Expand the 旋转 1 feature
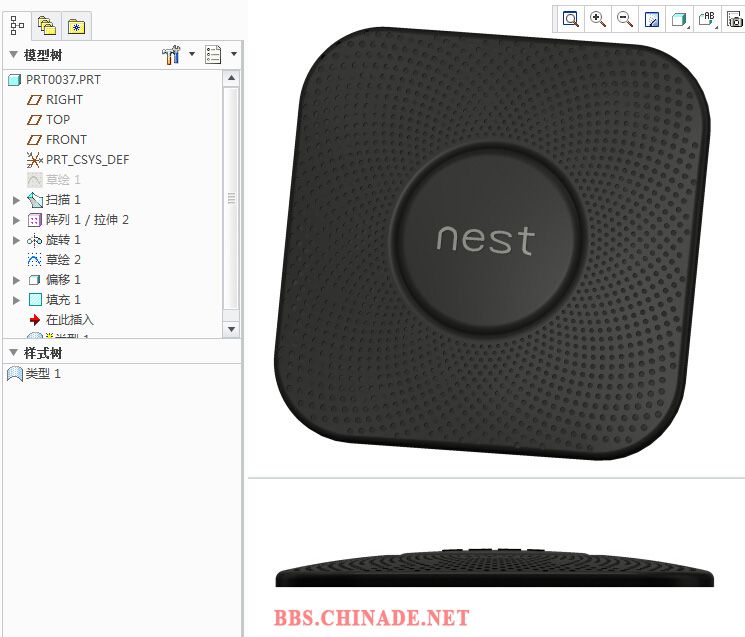The height and width of the screenshot is (637, 745). pyautogui.click(x=16, y=240)
